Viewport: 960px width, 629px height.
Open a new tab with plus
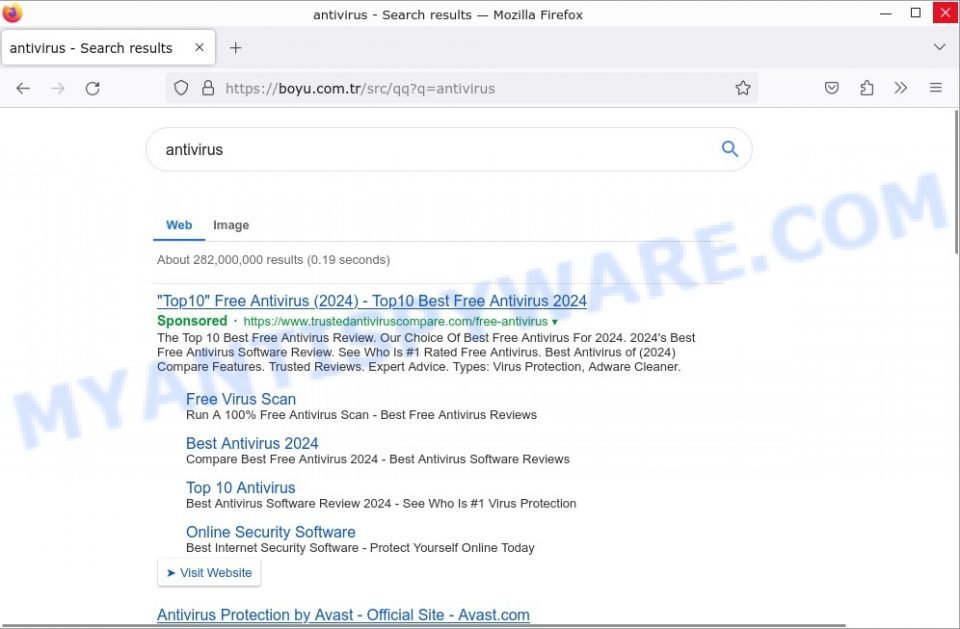[x=236, y=48]
